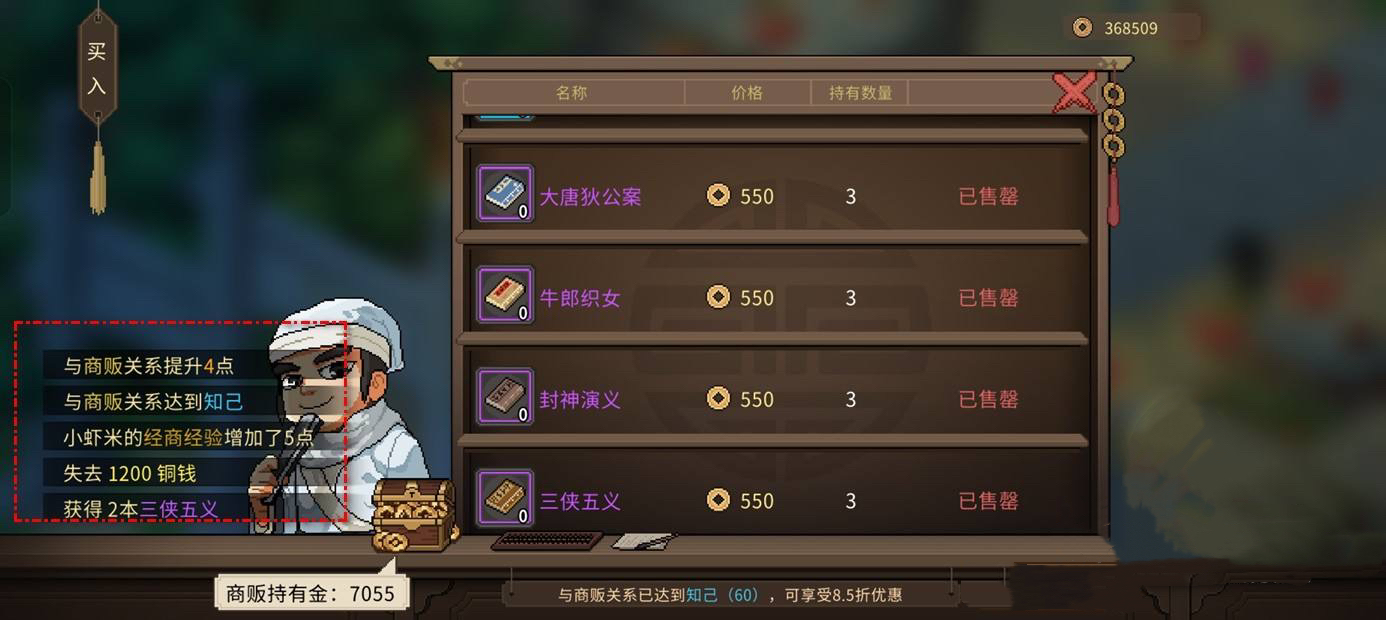The image size is (1386, 620).
Task: Click the 大唐狄公案 book icon
Action: click(x=504, y=194)
